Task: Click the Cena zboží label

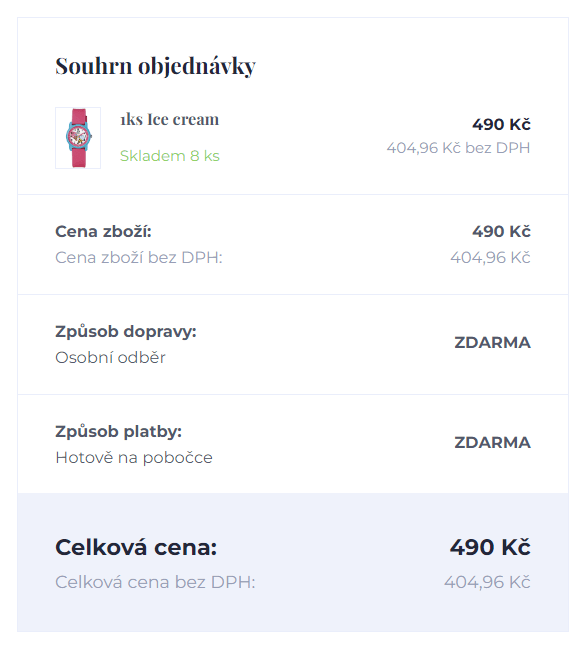Action: pos(103,231)
